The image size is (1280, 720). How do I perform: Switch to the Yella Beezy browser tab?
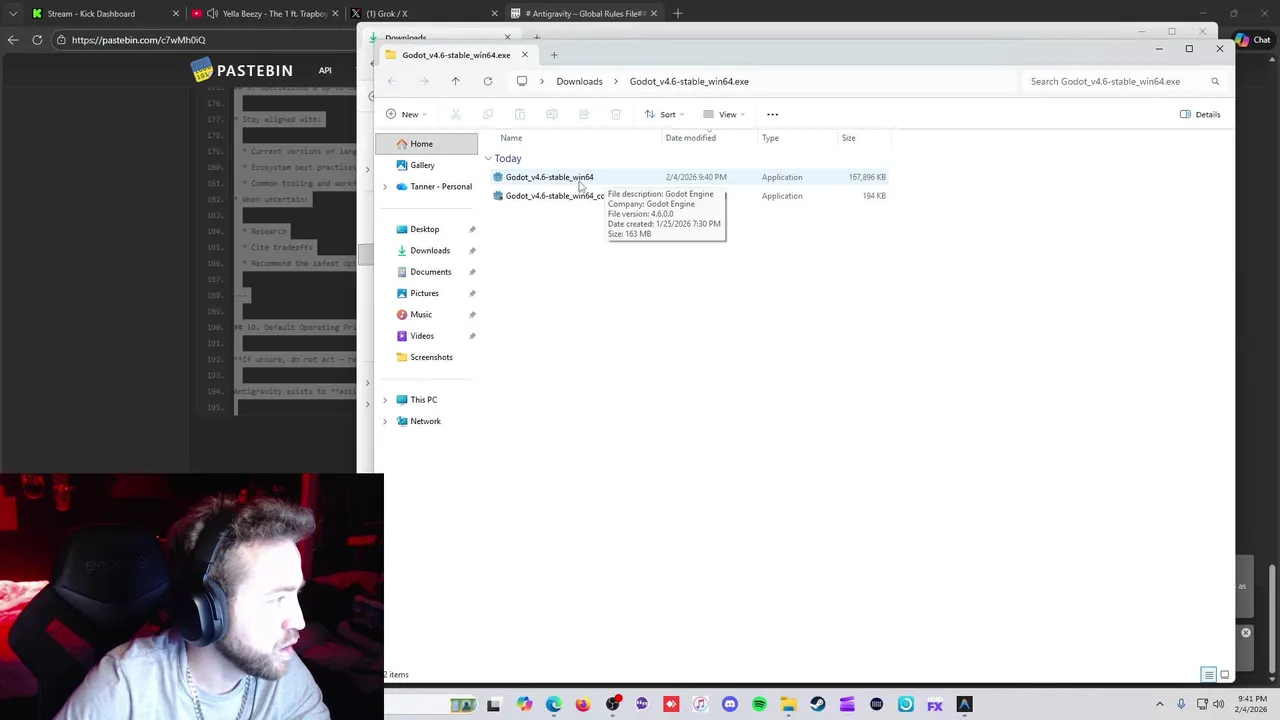tap(265, 14)
